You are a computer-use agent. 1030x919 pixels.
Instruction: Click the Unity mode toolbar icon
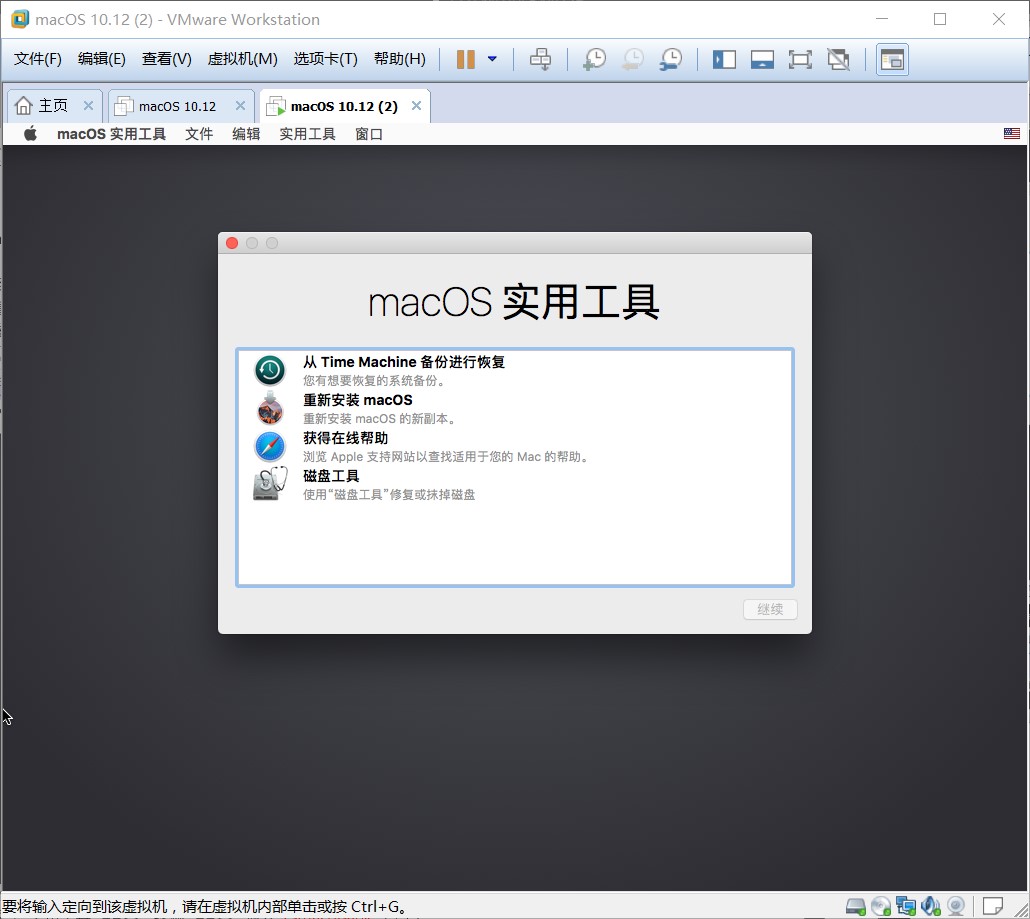click(838, 60)
